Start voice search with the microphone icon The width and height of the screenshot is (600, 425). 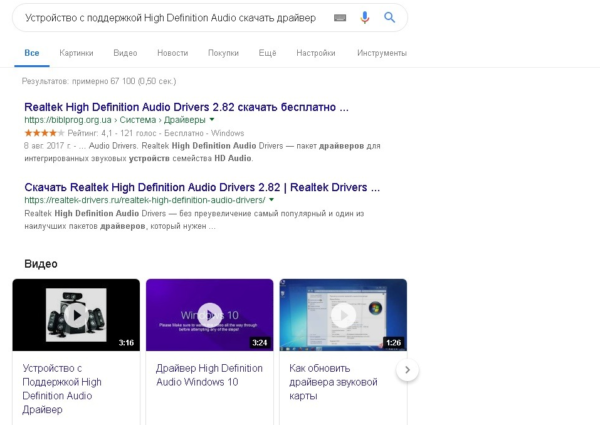pyautogui.click(x=365, y=18)
